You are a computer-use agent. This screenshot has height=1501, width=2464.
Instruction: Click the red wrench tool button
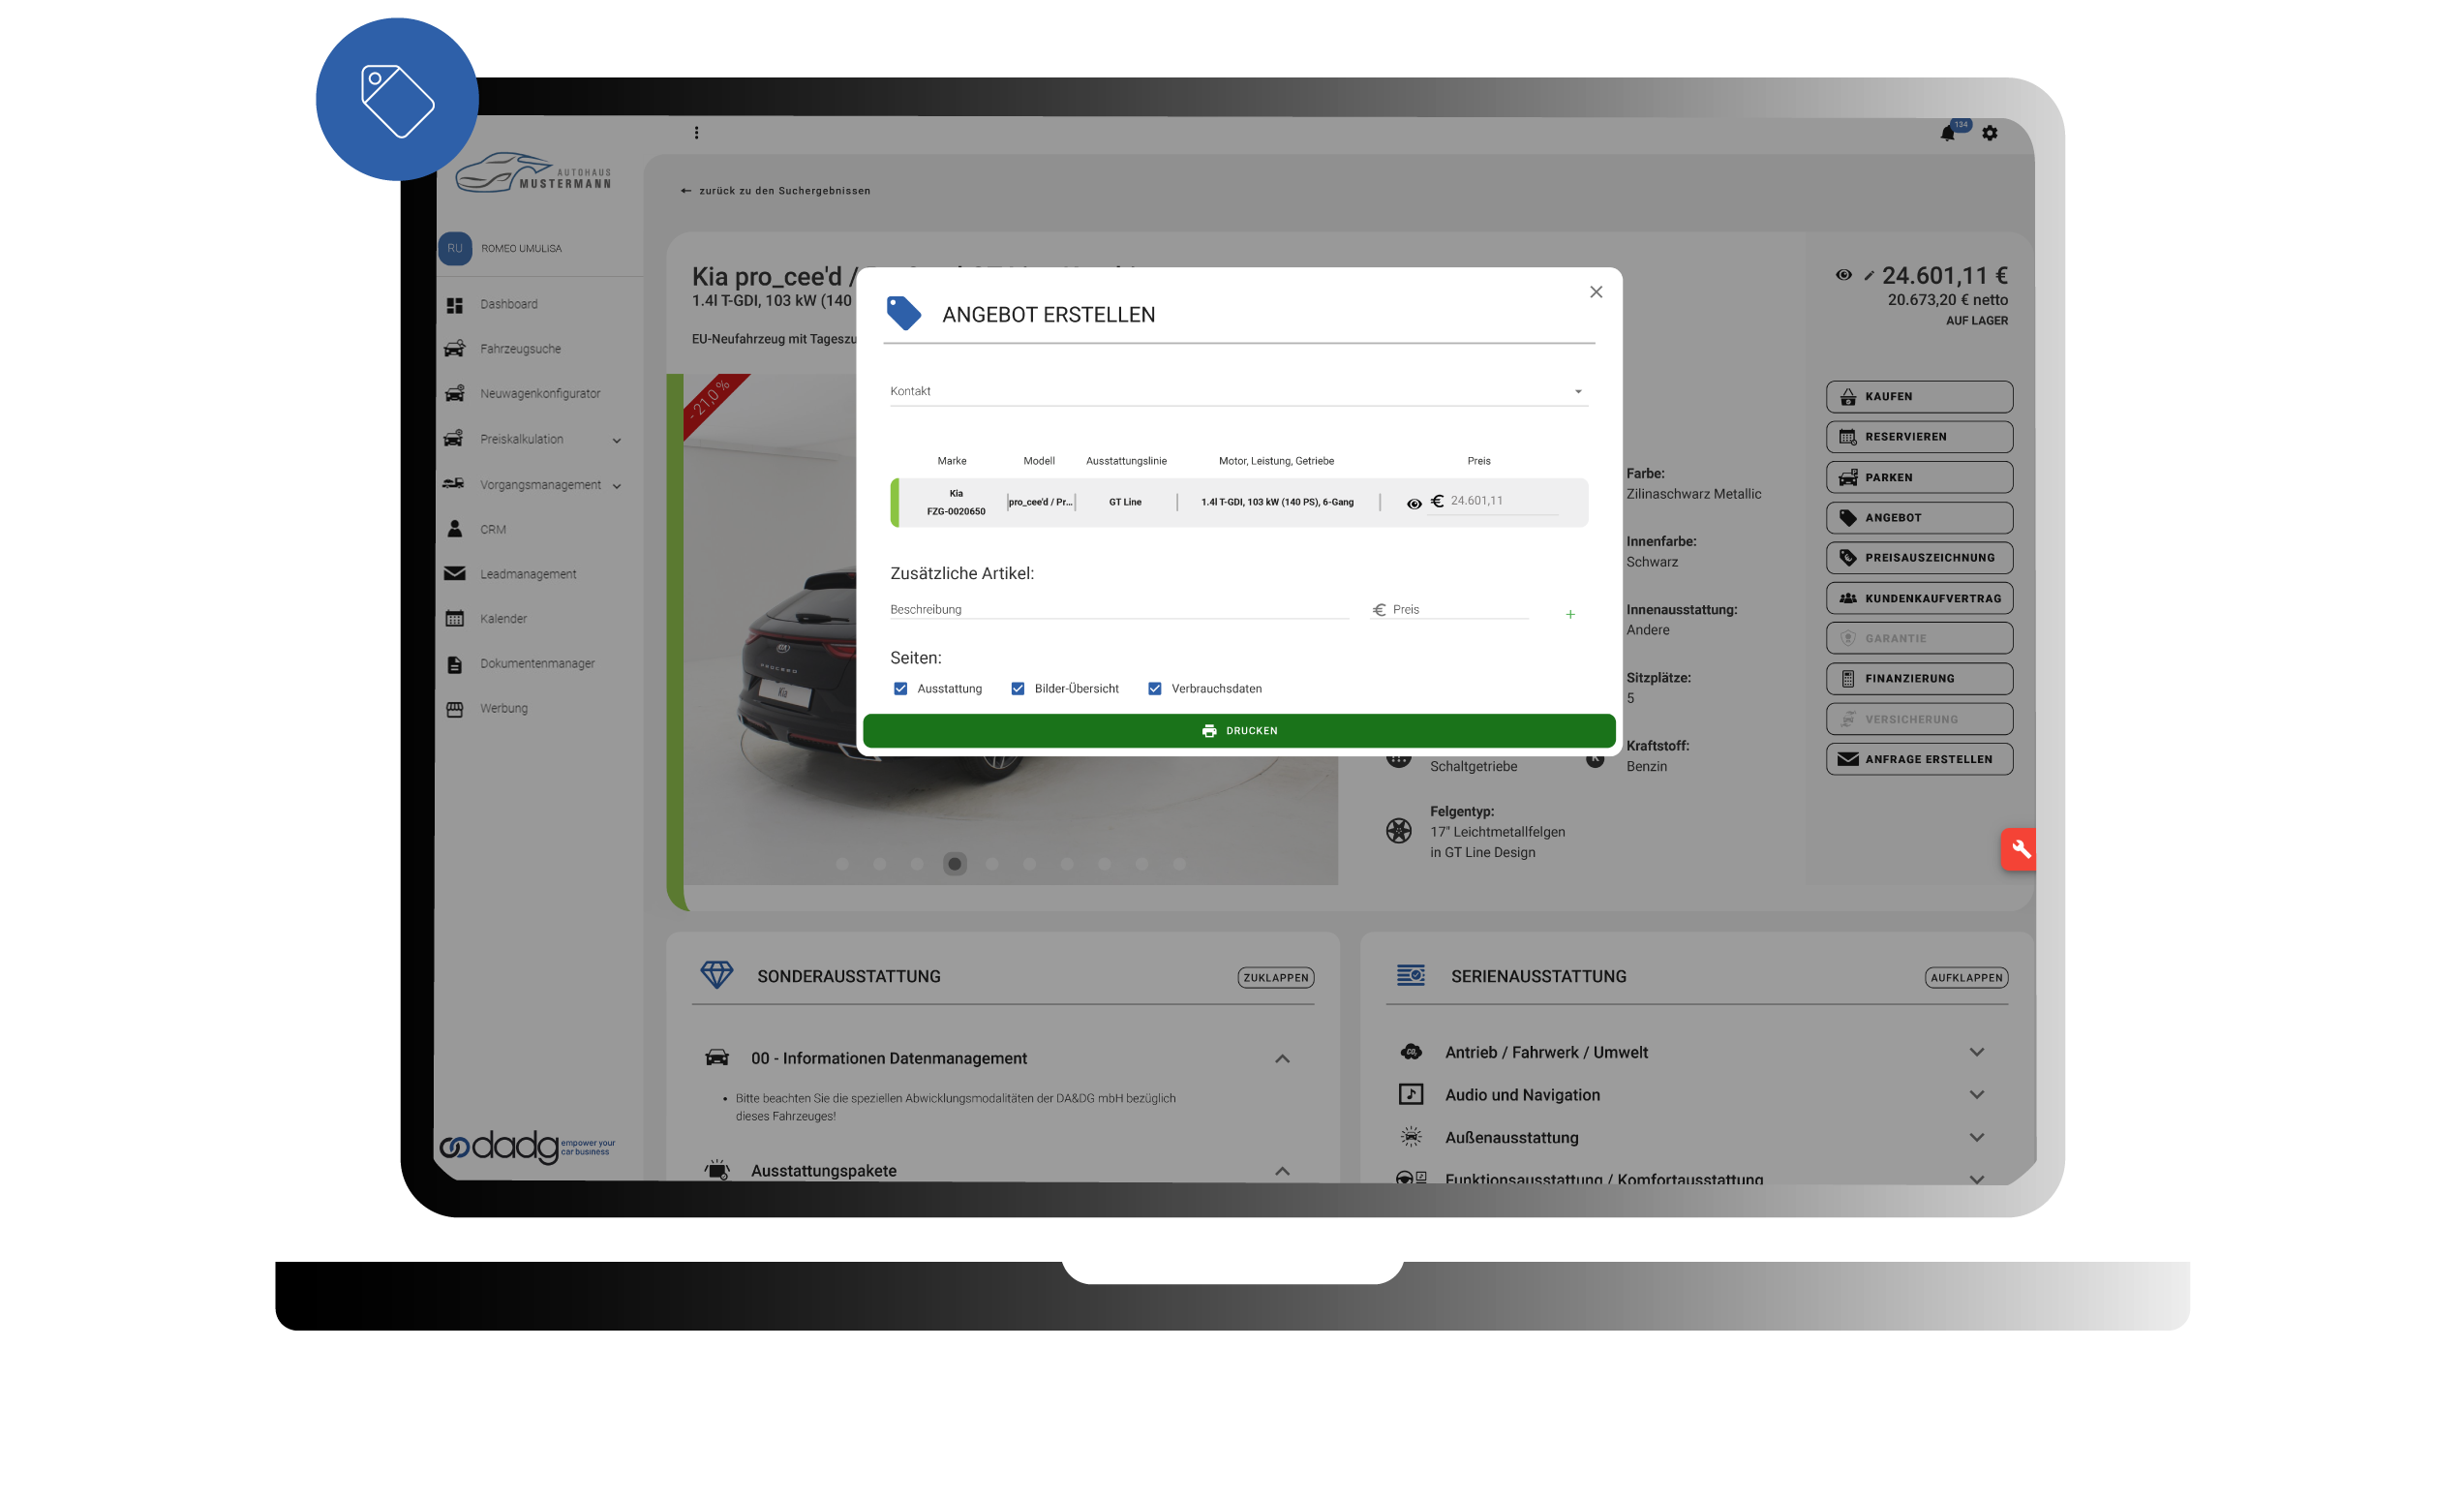[2019, 850]
